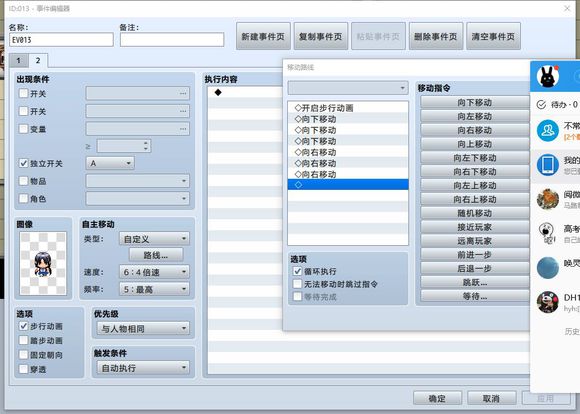Click the 随机移动 command button
The image size is (580, 414).
coord(475,213)
